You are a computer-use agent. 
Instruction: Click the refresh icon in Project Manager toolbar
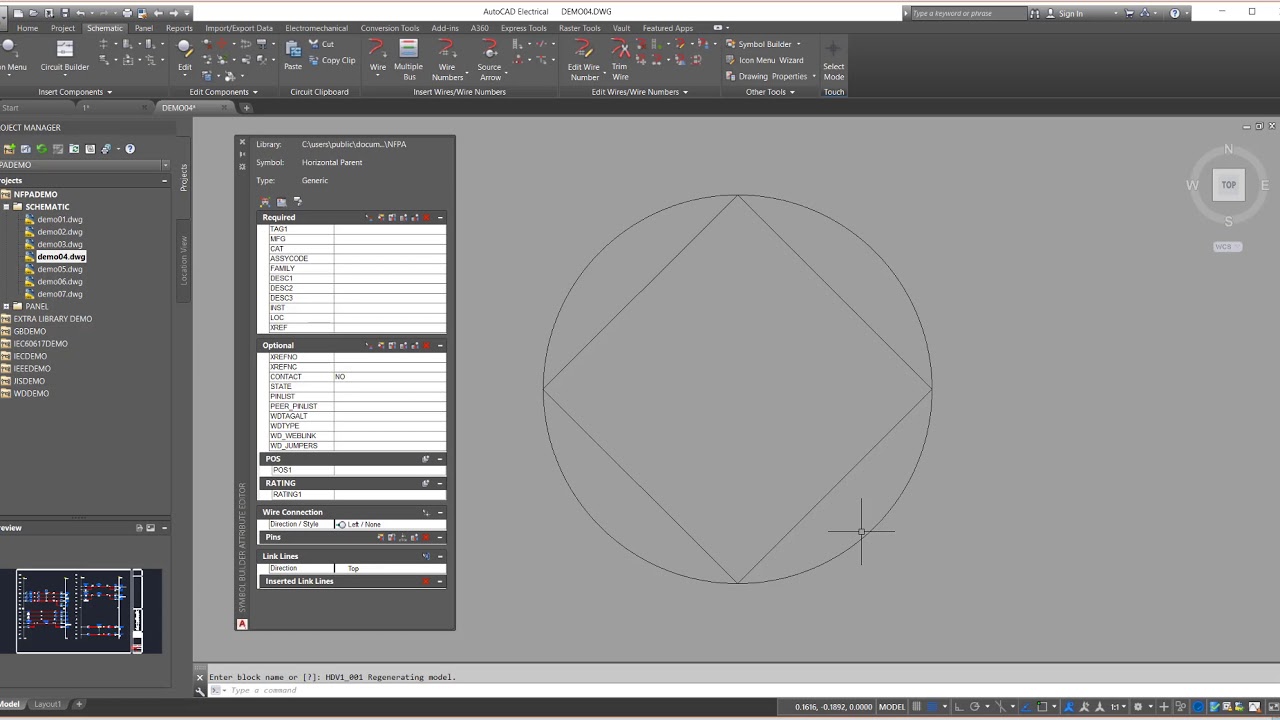pyautogui.click(x=42, y=149)
